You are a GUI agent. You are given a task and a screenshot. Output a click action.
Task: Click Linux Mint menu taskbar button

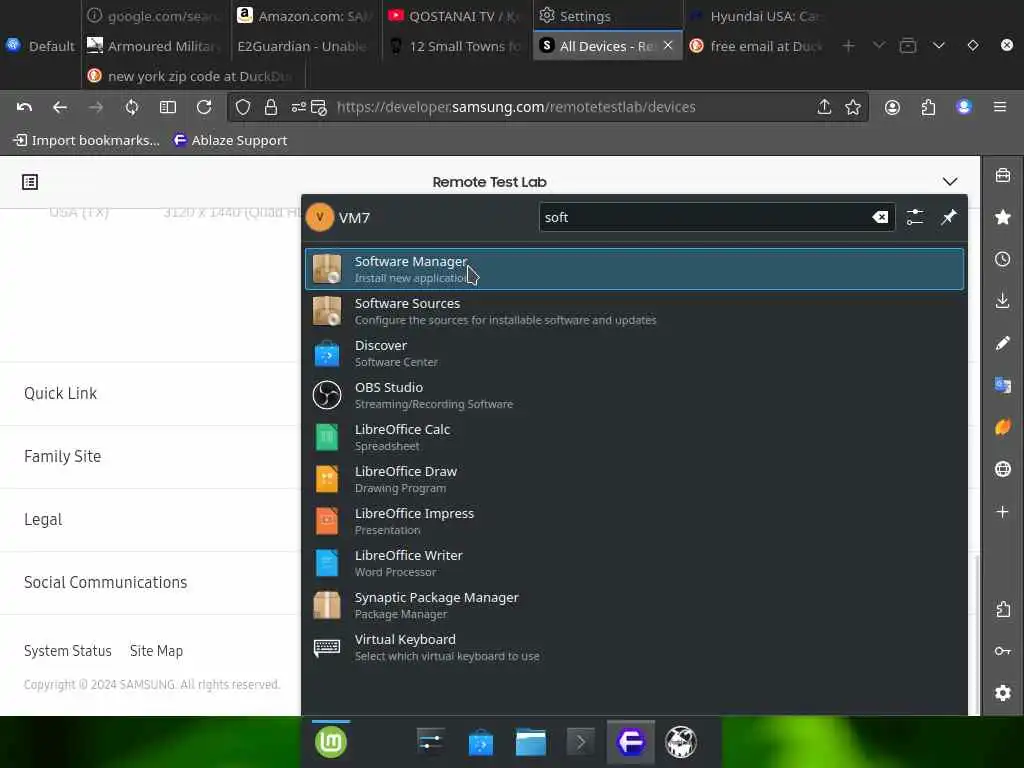(x=331, y=743)
